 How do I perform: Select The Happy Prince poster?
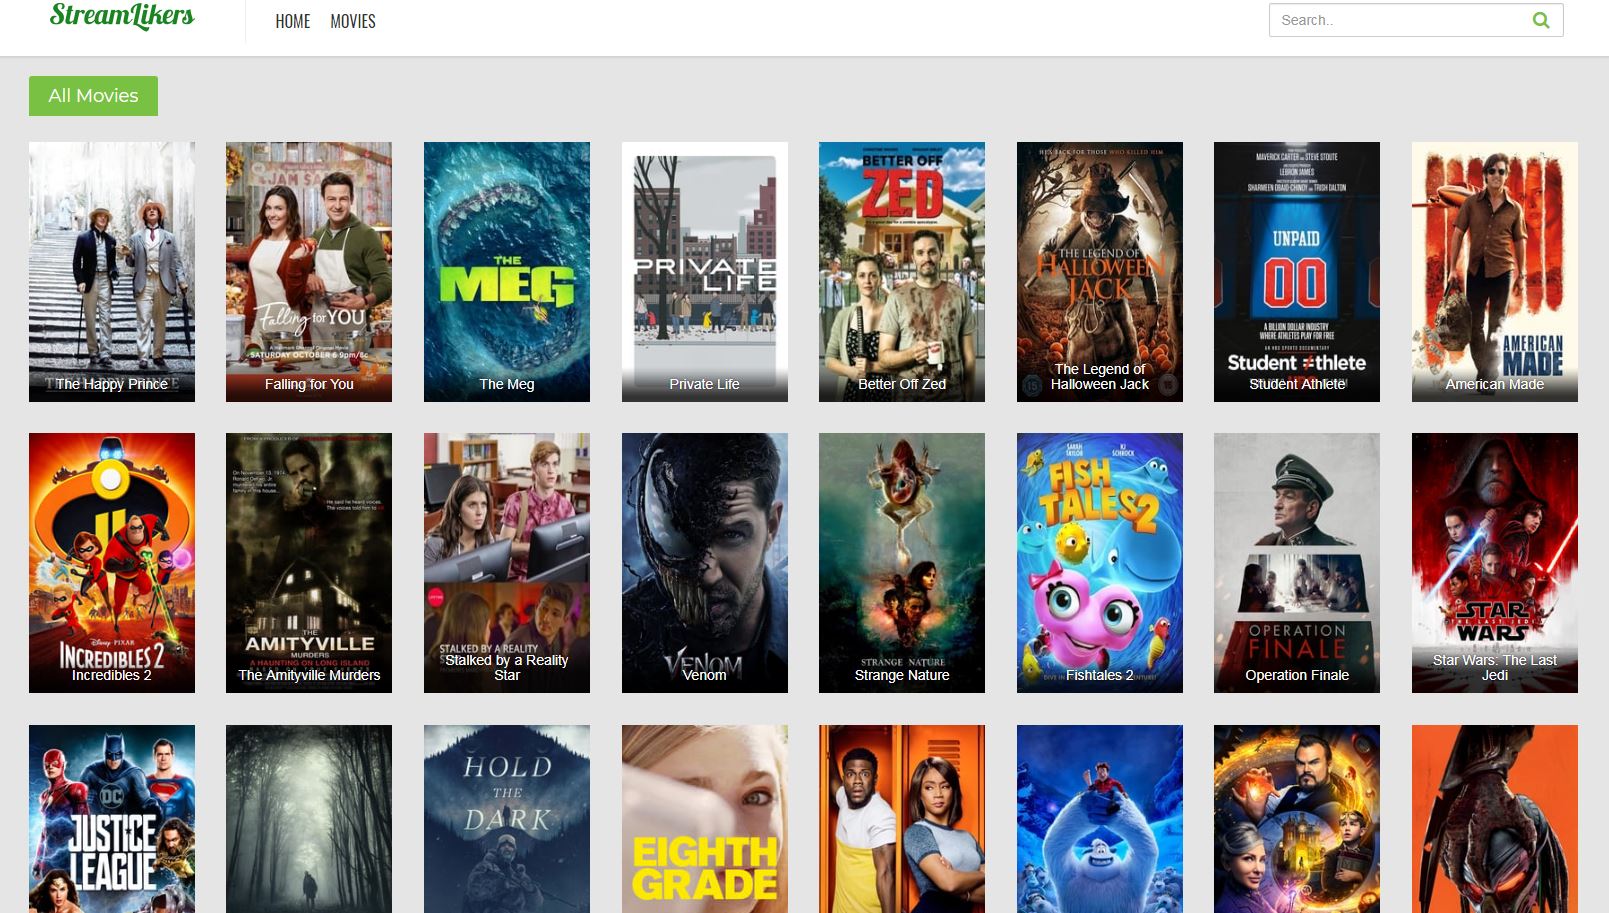(112, 271)
